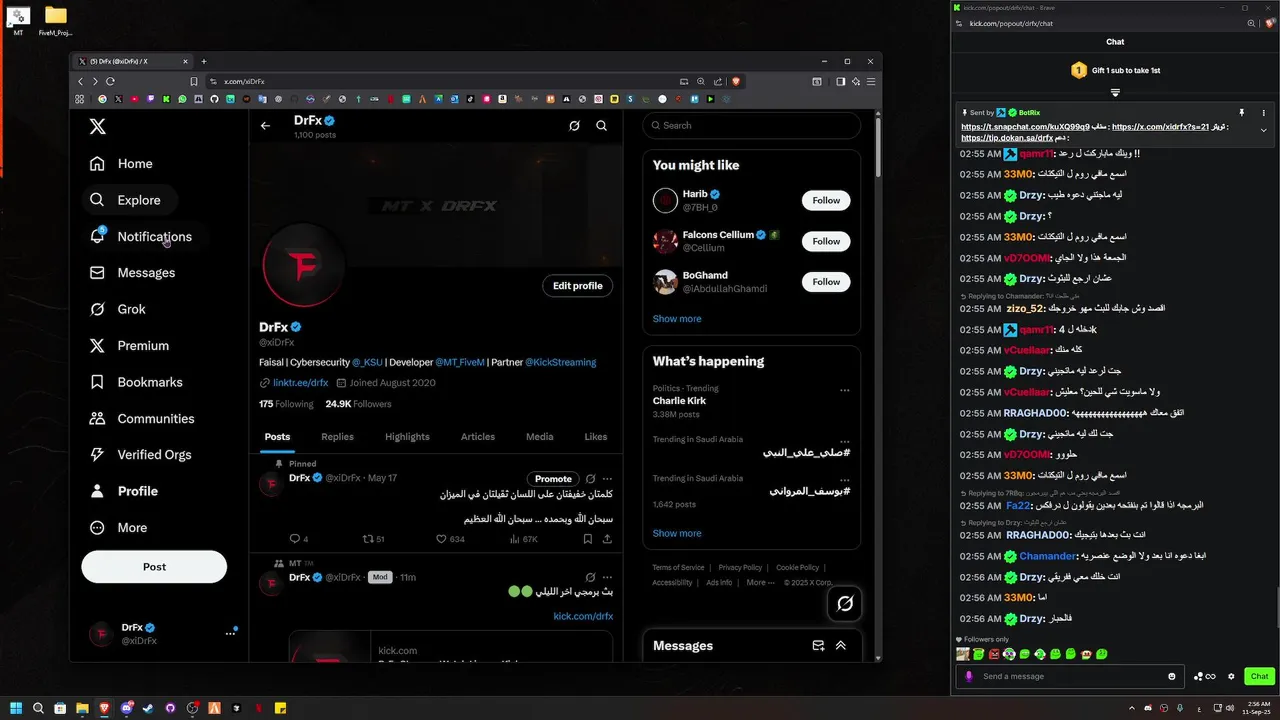Click the views icon on pinned post

(515, 539)
